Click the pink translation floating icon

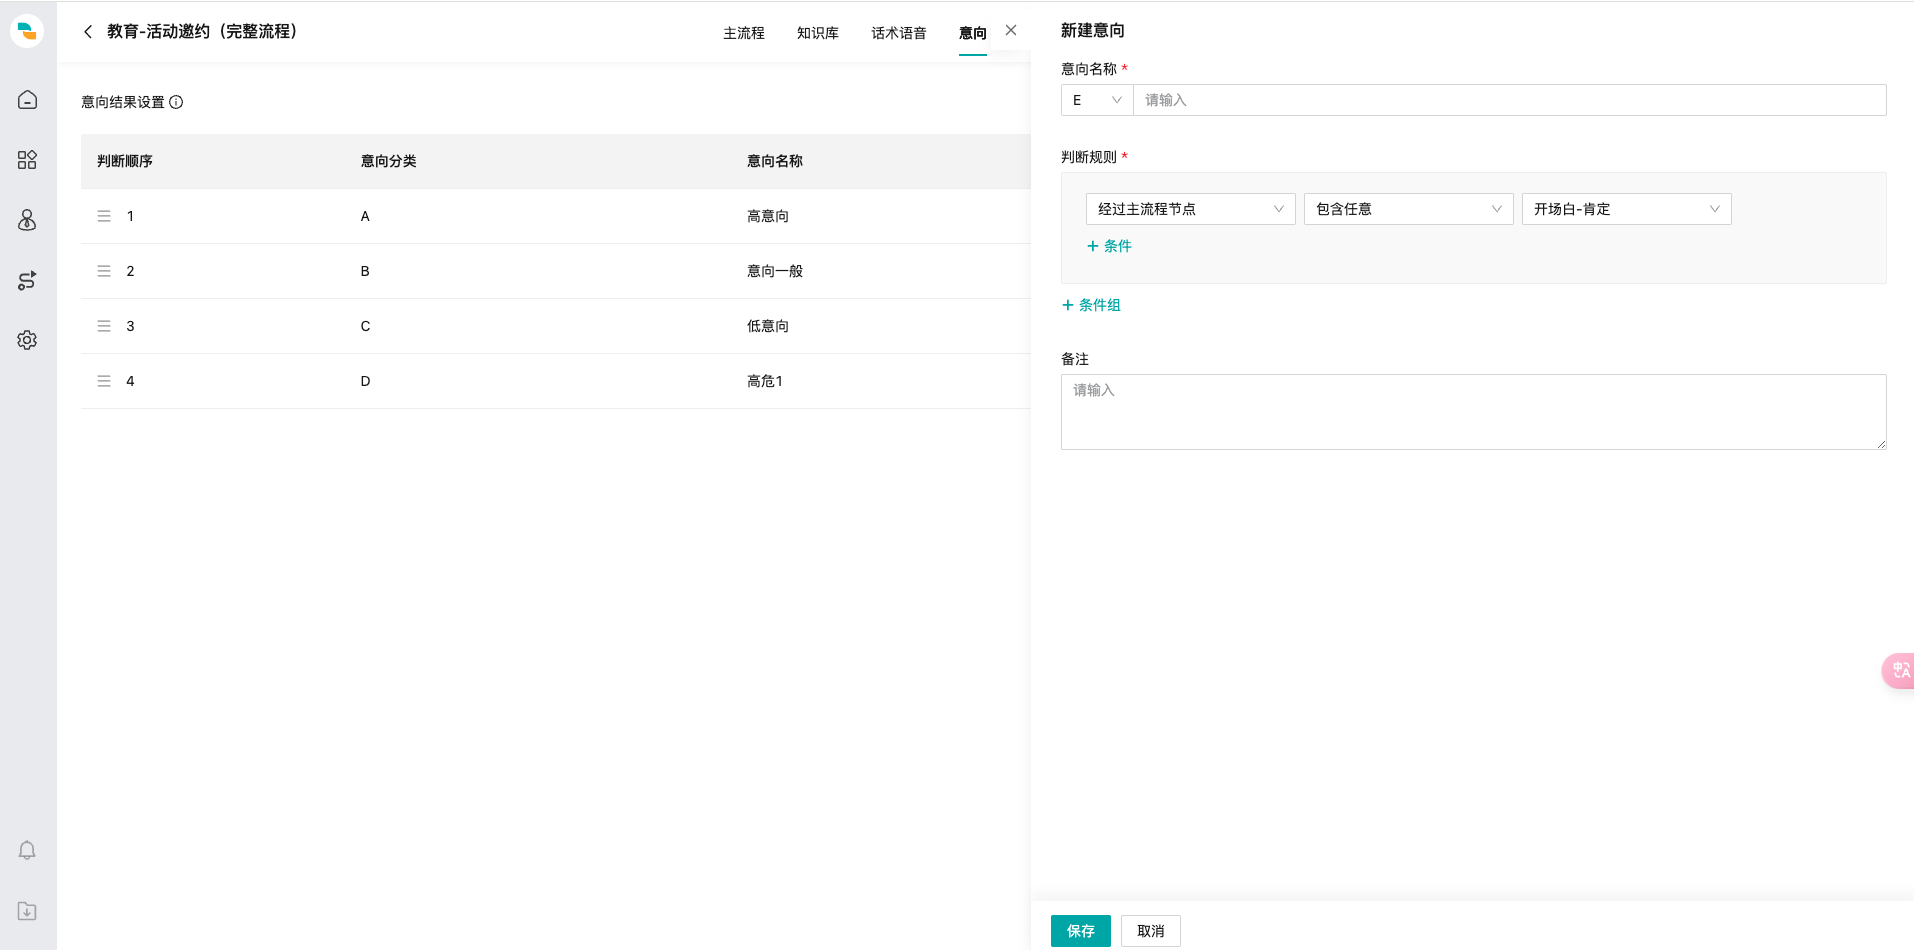click(1899, 670)
